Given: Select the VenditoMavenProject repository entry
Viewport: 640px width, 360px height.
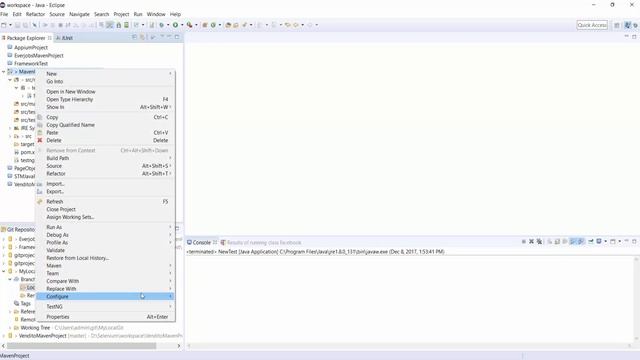Looking at the screenshot, I should tap(95, 336).
